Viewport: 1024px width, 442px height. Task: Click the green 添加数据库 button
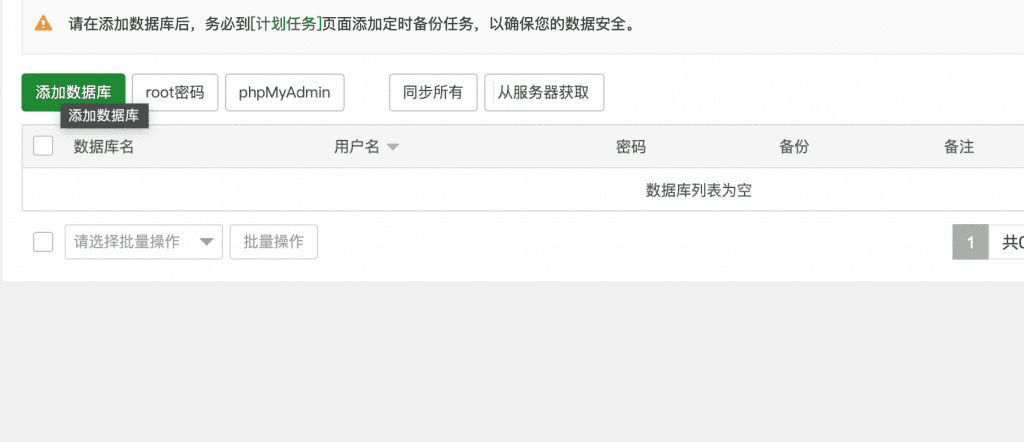pos(73,92)
